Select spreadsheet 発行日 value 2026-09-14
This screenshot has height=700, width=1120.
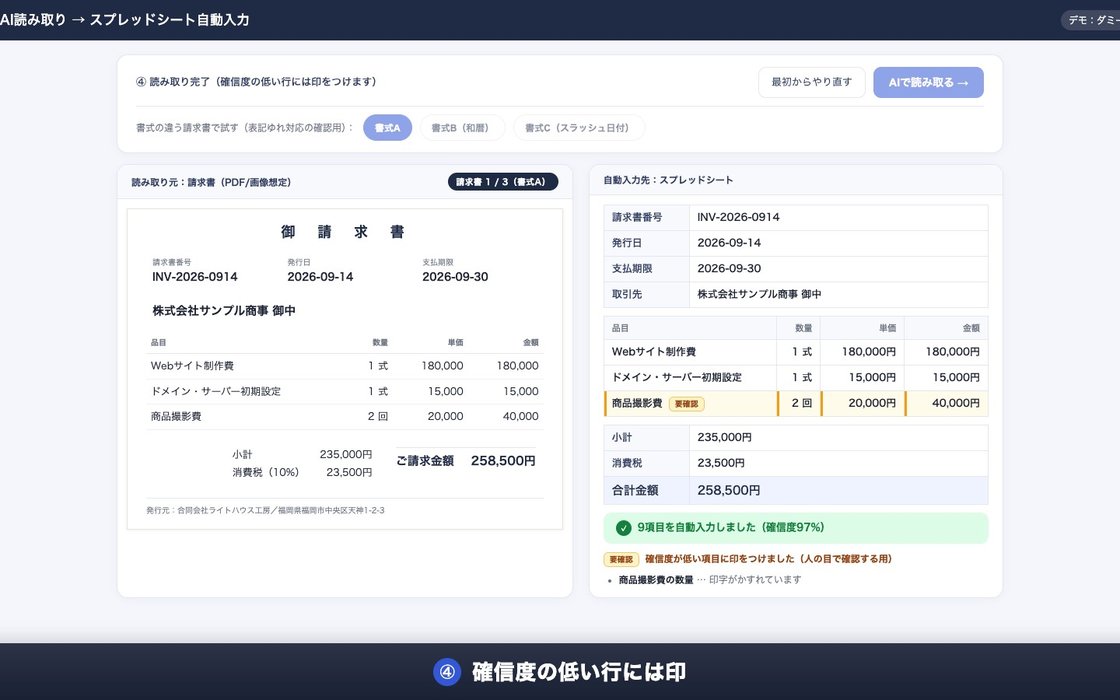tap(839, 243)
